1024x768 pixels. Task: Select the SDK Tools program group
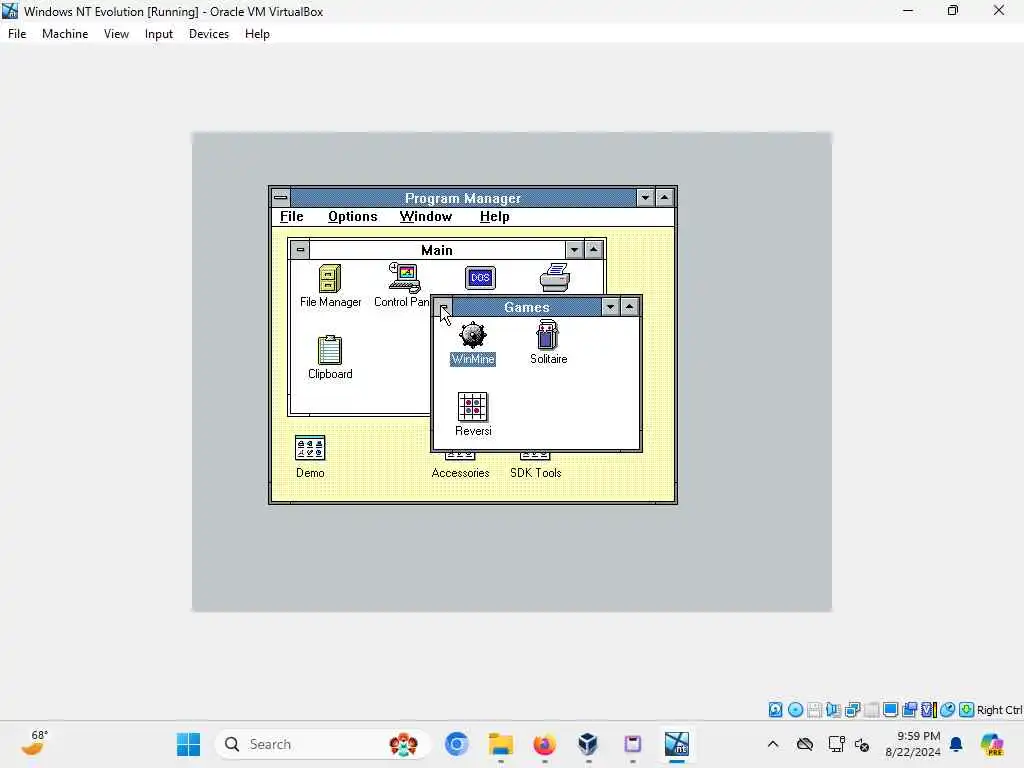point(536,472)
